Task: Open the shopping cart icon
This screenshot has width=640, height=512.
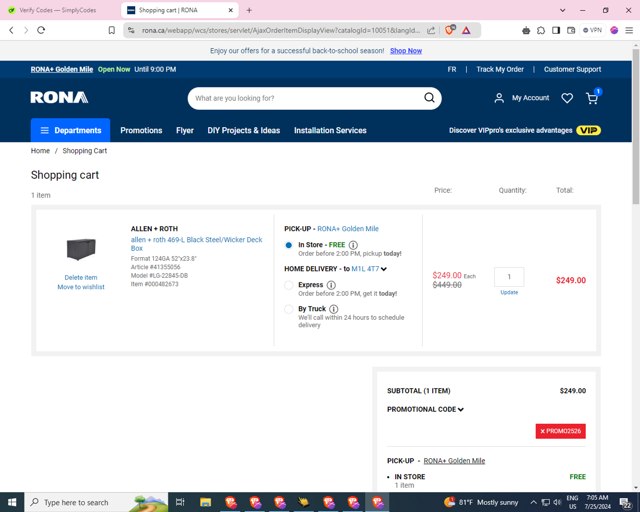Action: [x=592, y=98]
